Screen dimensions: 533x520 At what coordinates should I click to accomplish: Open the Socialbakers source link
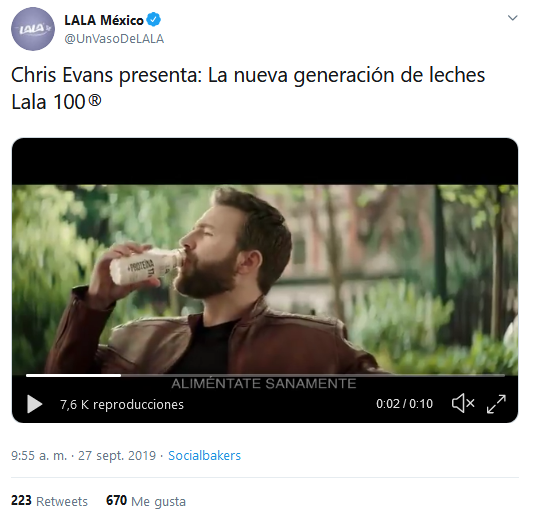click(204, 455)
